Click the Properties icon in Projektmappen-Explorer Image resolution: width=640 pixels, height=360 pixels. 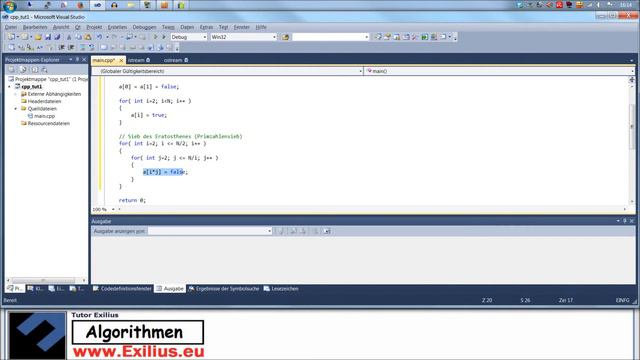[12, 69]
